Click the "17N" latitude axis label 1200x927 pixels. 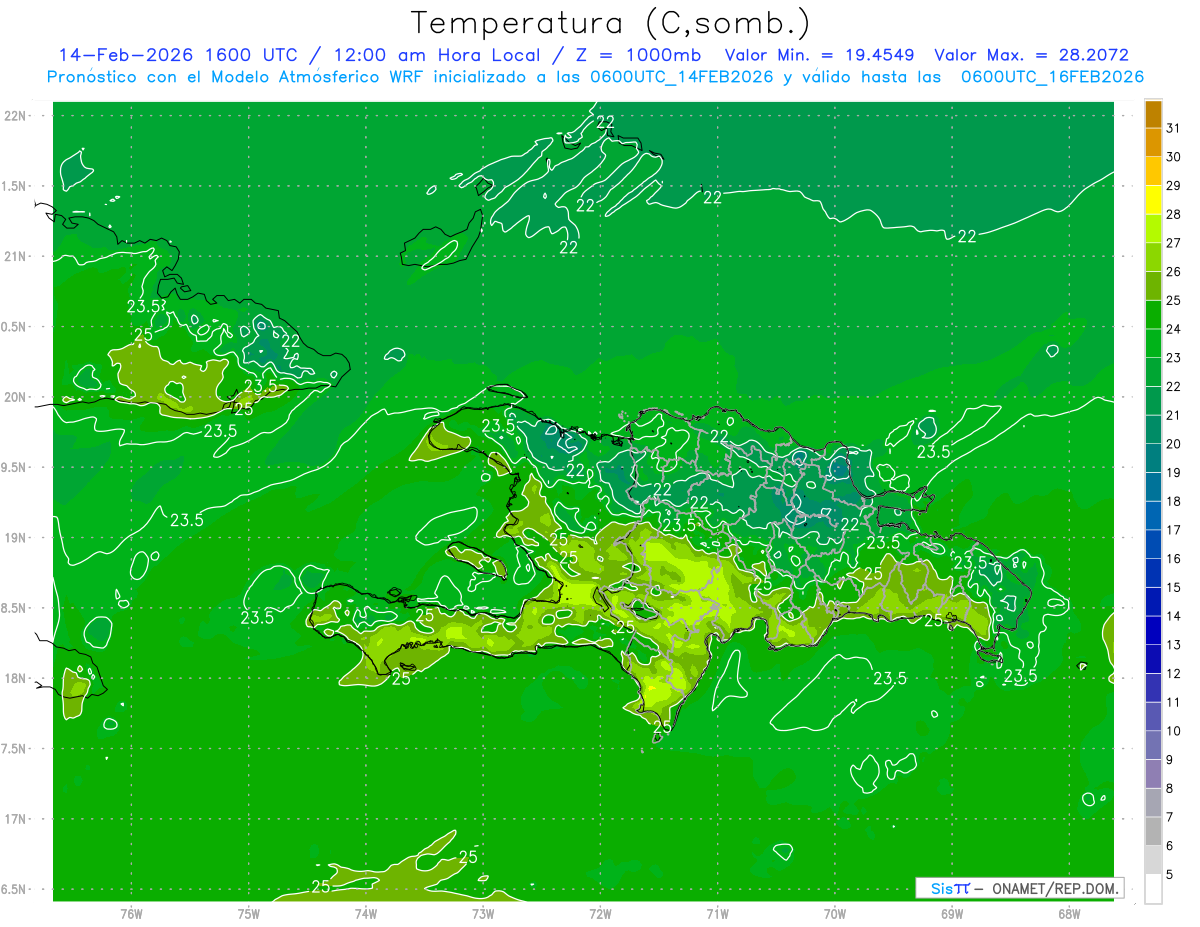(16, 819)
